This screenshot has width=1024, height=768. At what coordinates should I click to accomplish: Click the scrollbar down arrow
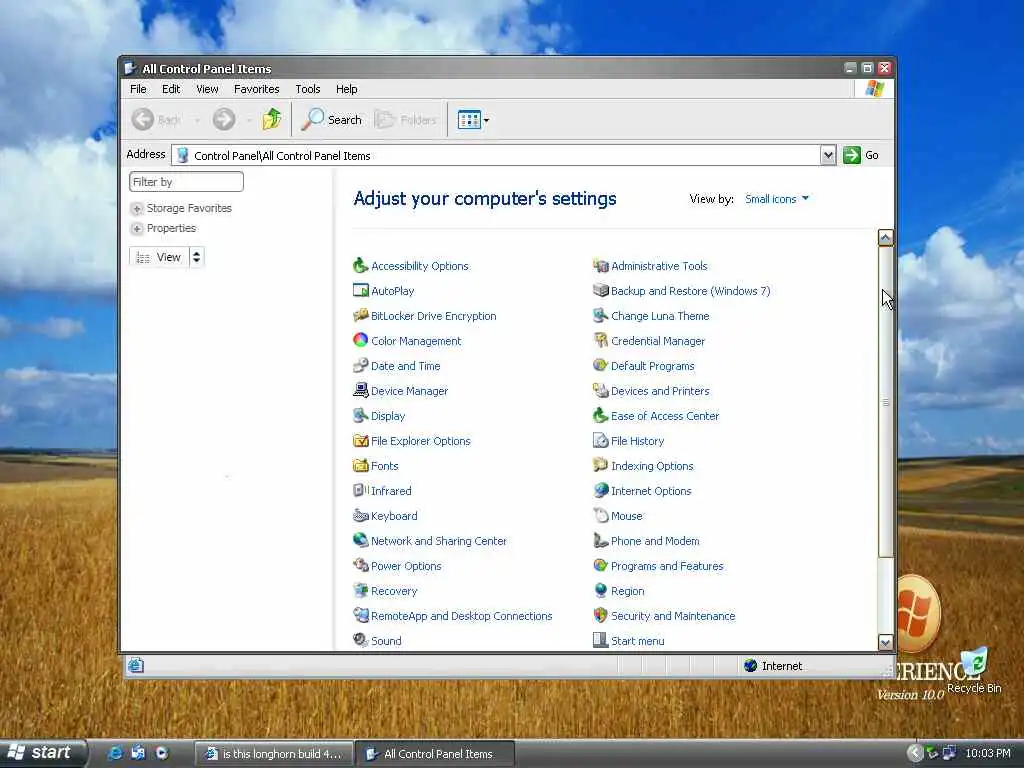pos(886,642)
